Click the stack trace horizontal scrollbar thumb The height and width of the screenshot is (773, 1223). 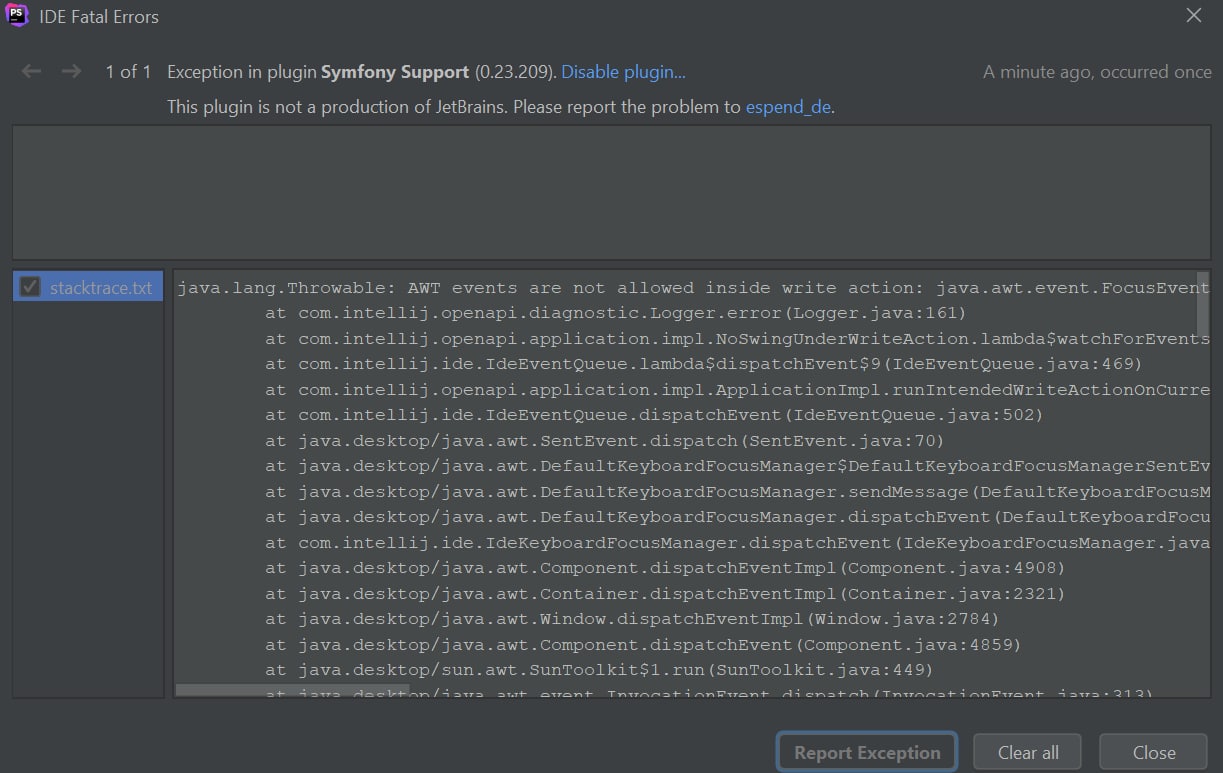tap(292, 690)
